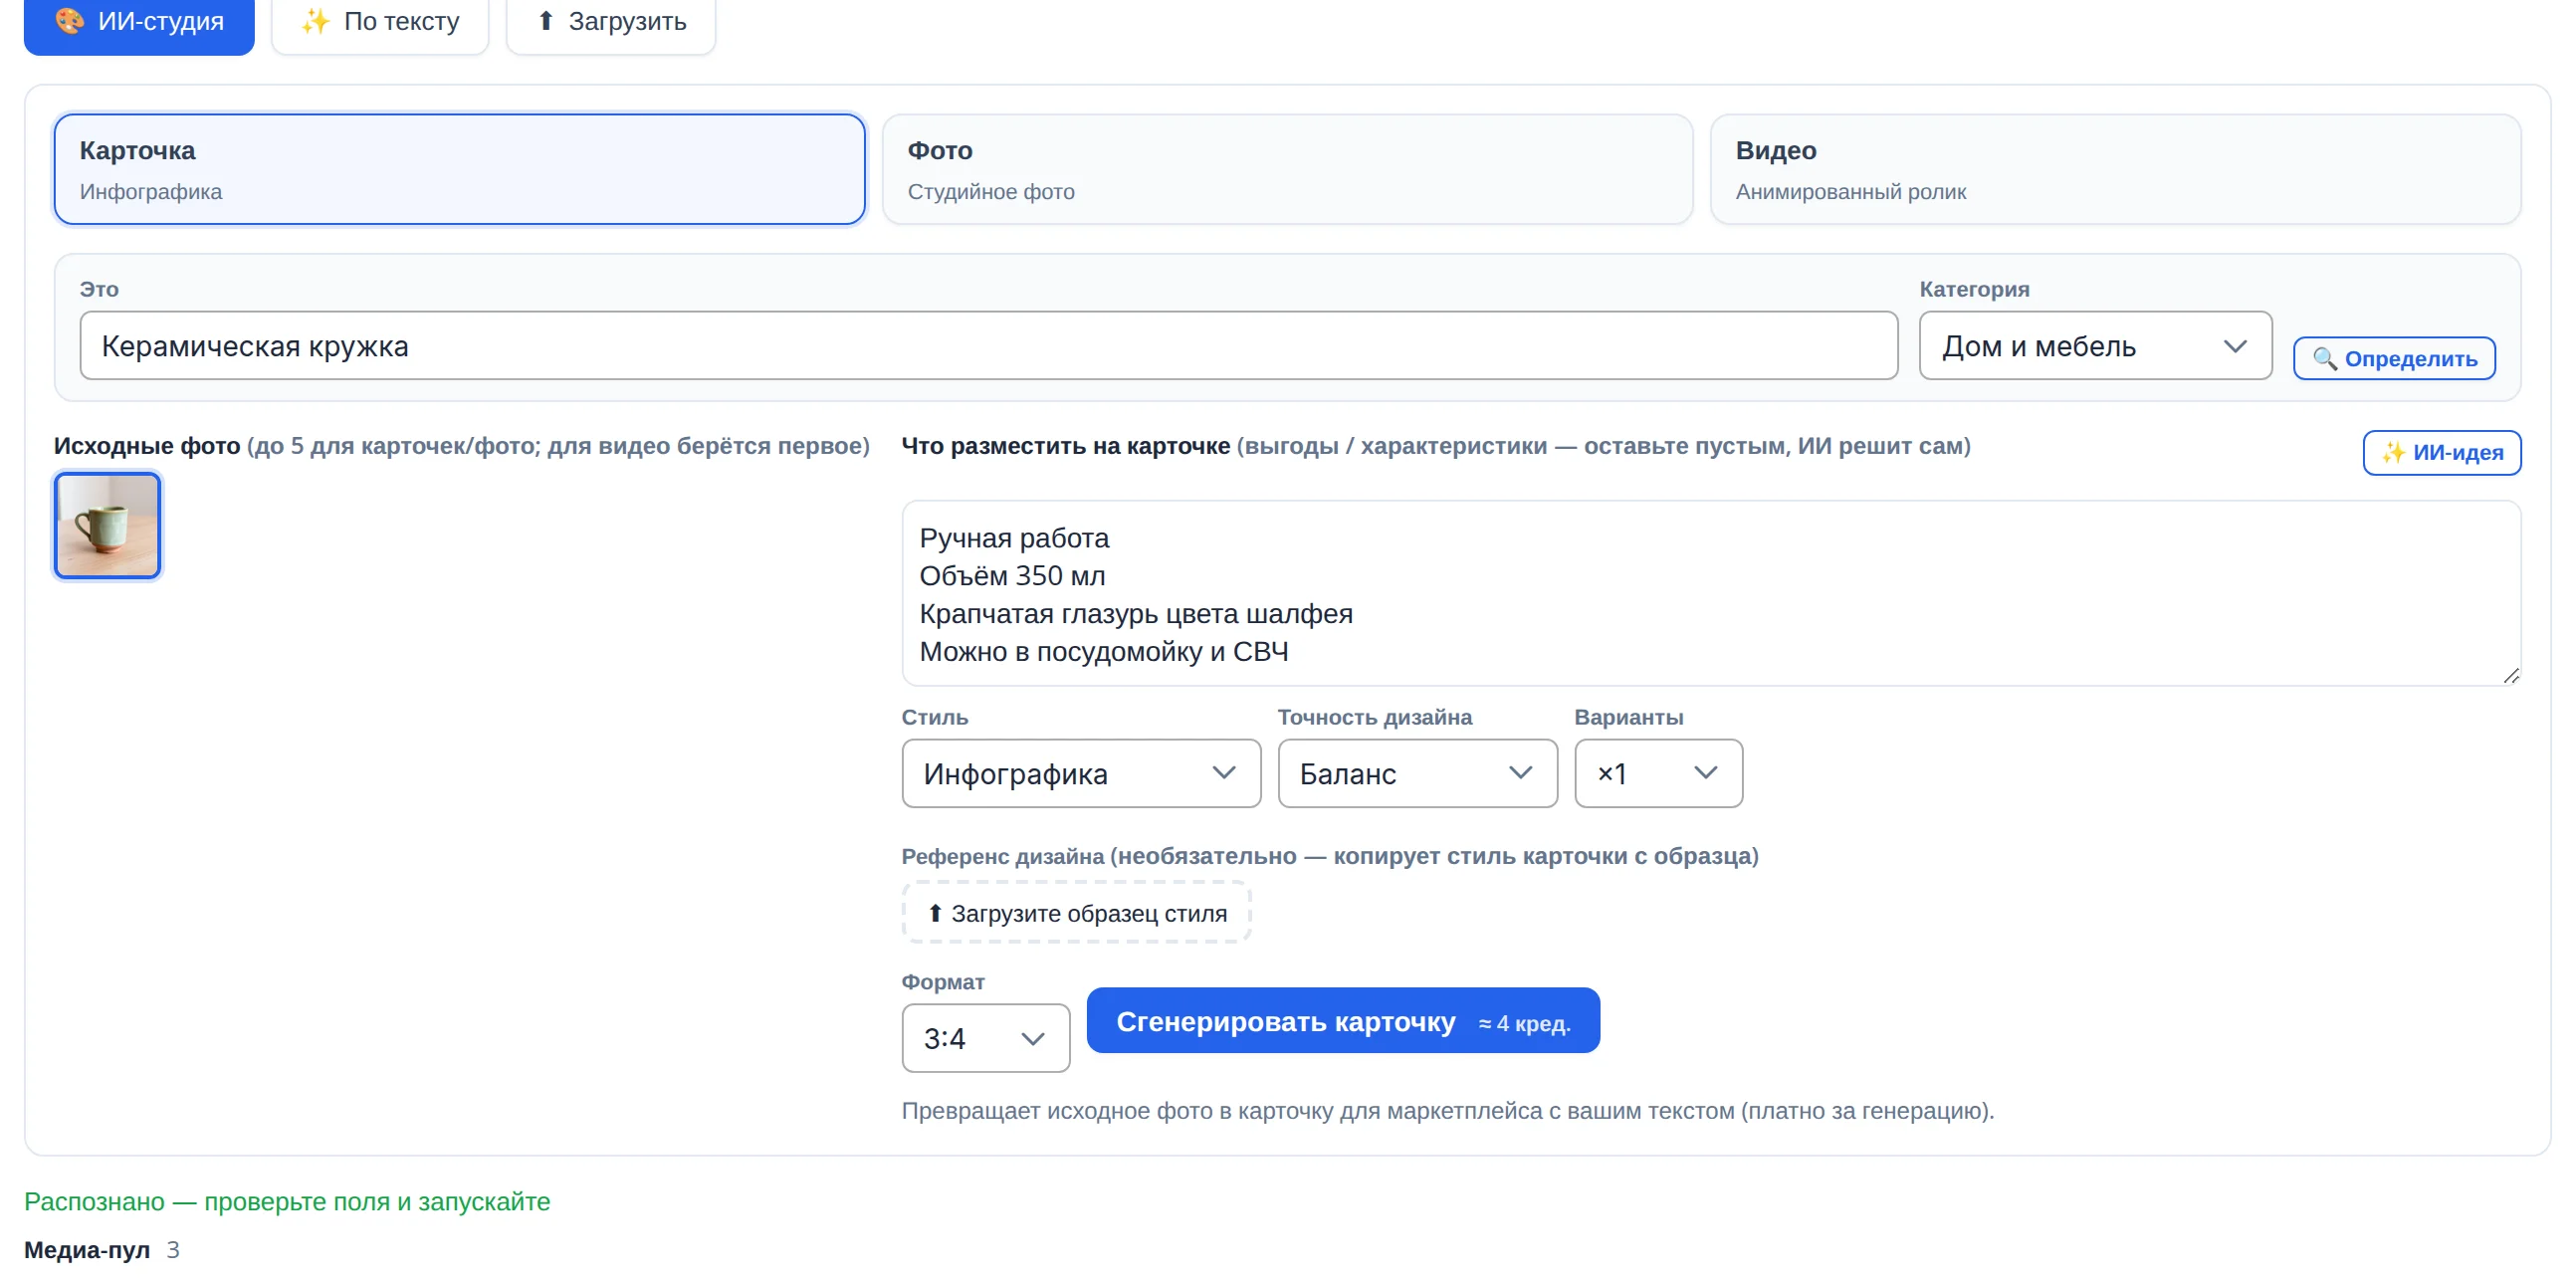This screenshot has width=2576, height=1282.
Task: Open the Варианты ×1 dropdown
Action: (1658, 773)
